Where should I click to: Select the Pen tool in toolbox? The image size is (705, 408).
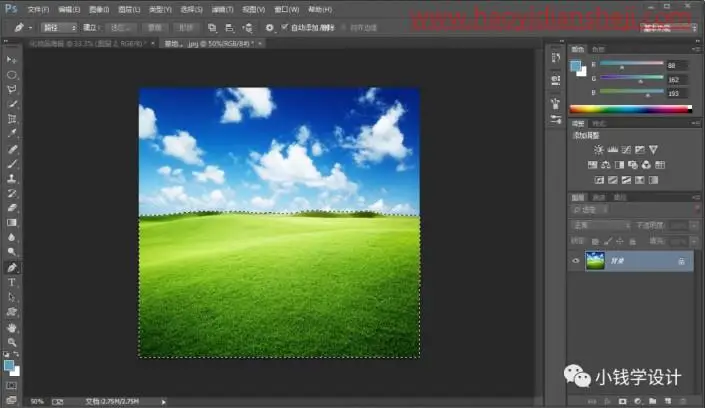tap(11, 268)
